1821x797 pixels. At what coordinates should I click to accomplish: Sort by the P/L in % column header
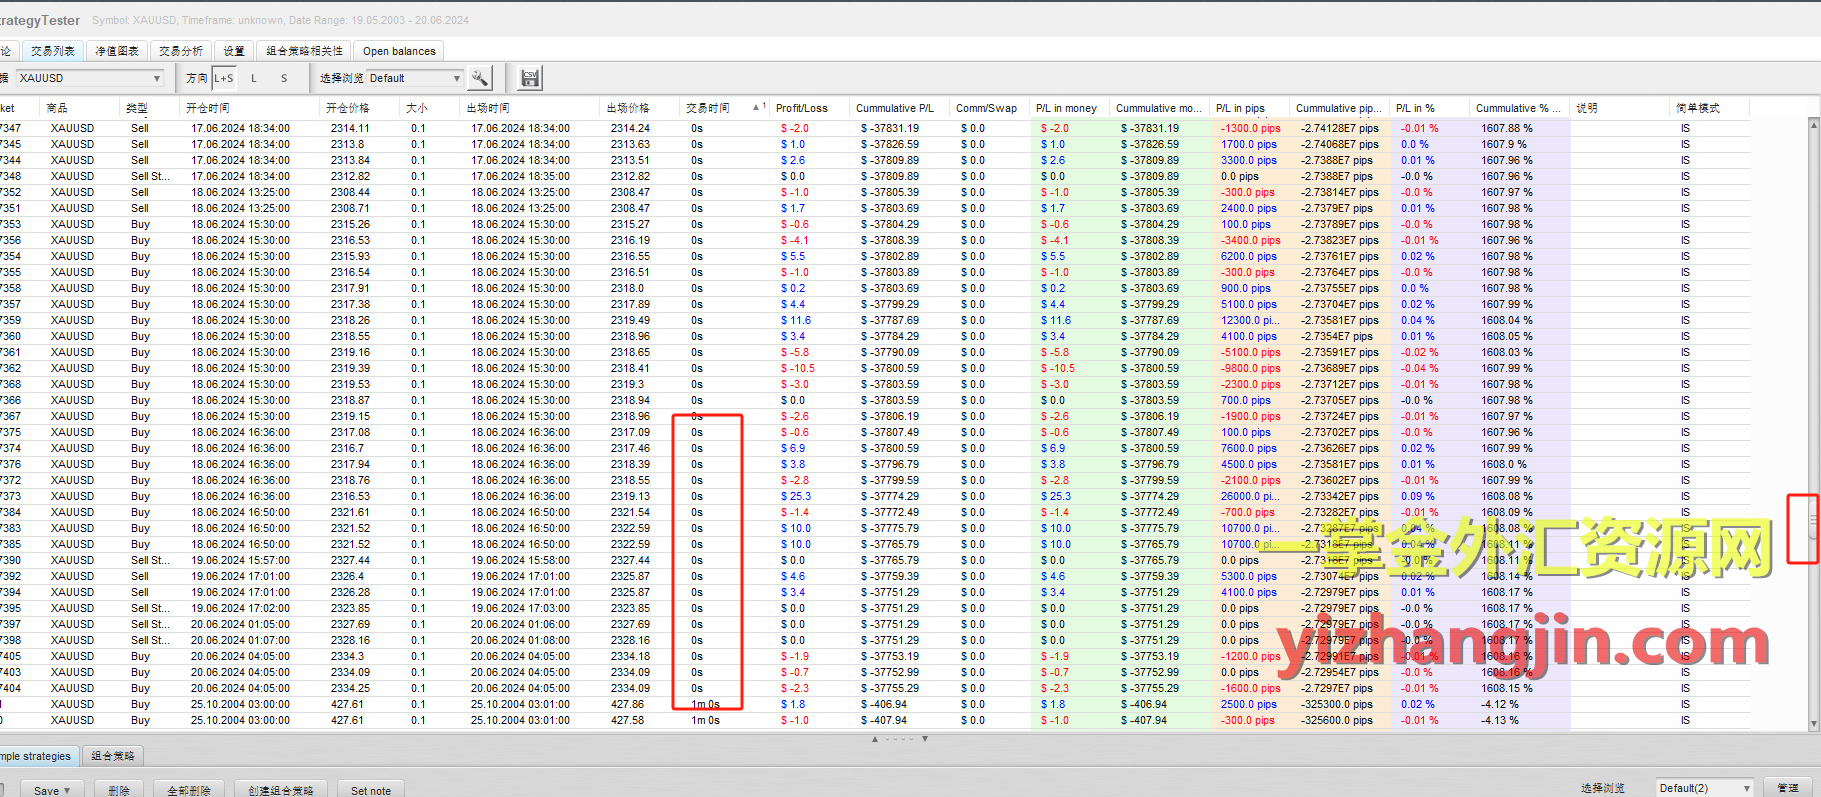pos(1430,108)
